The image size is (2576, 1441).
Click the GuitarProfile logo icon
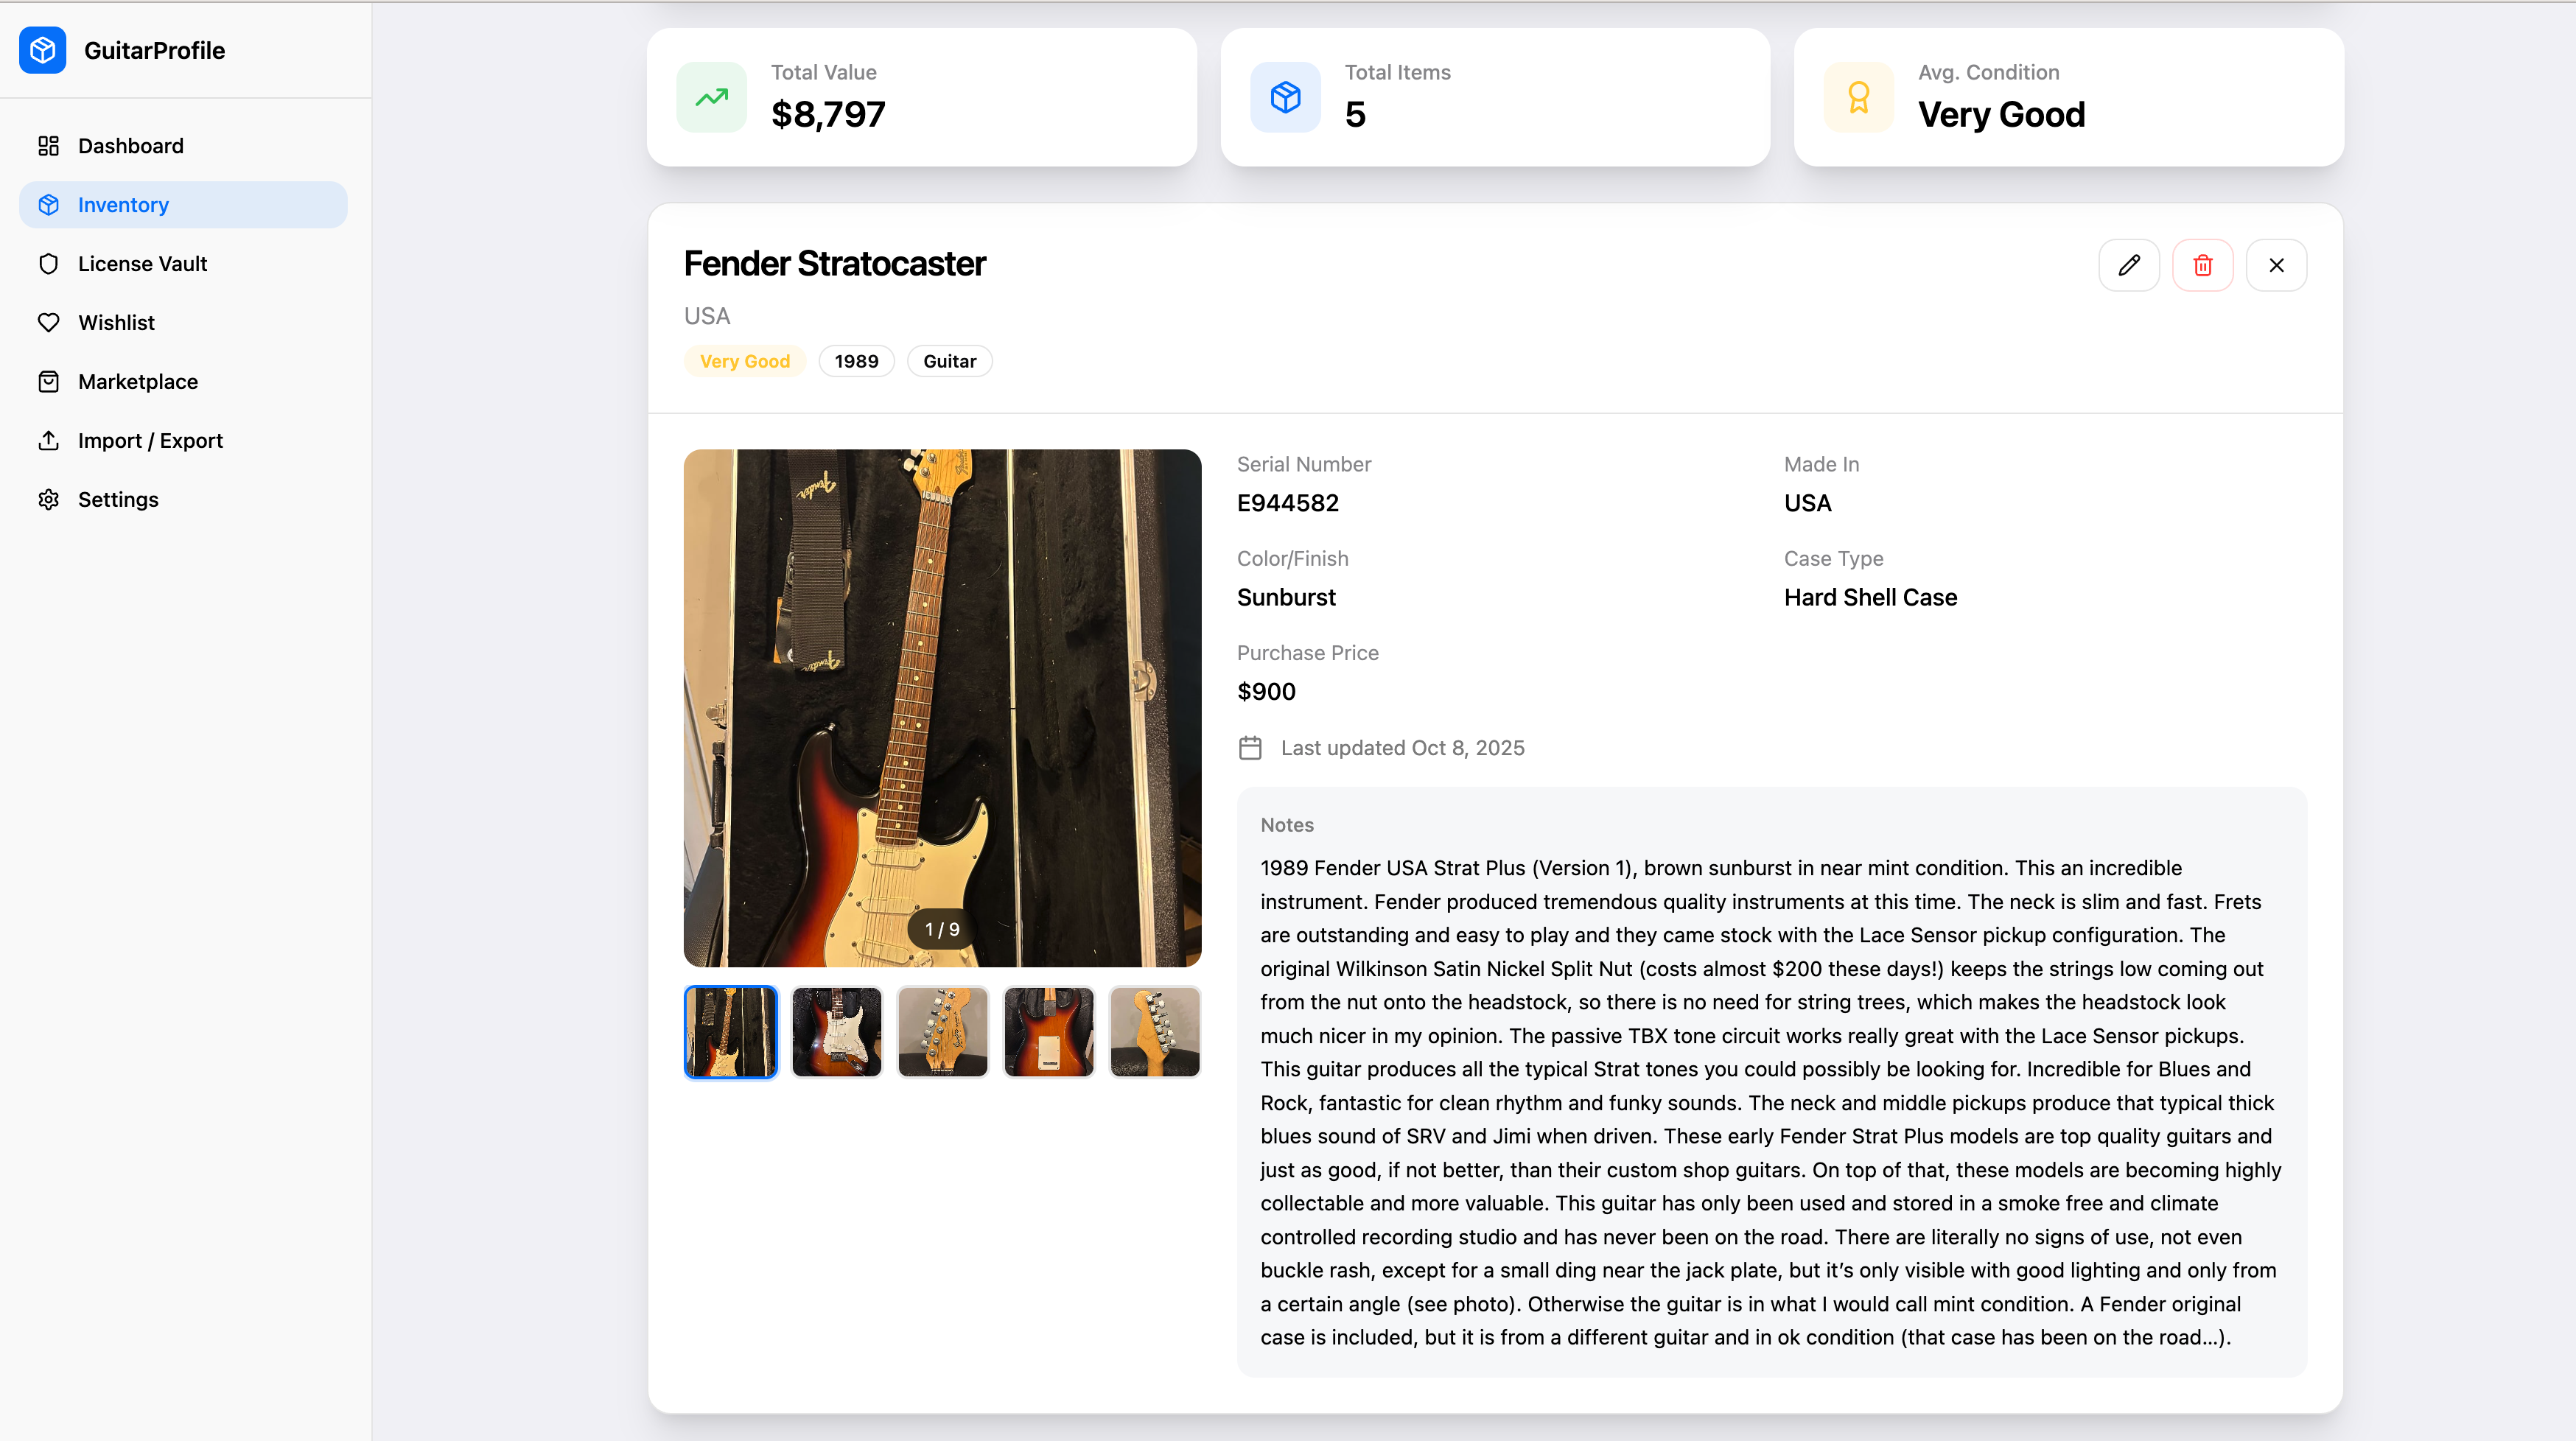[43, 50]
